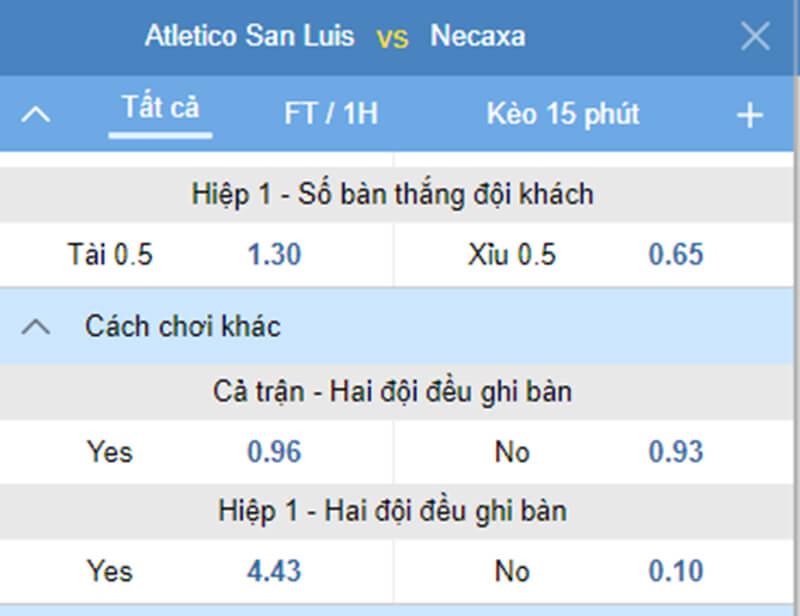The image size is (800, 616).
Task: Bet Xỉu 0.5 at odds 0.65
Action: point(675,254)
